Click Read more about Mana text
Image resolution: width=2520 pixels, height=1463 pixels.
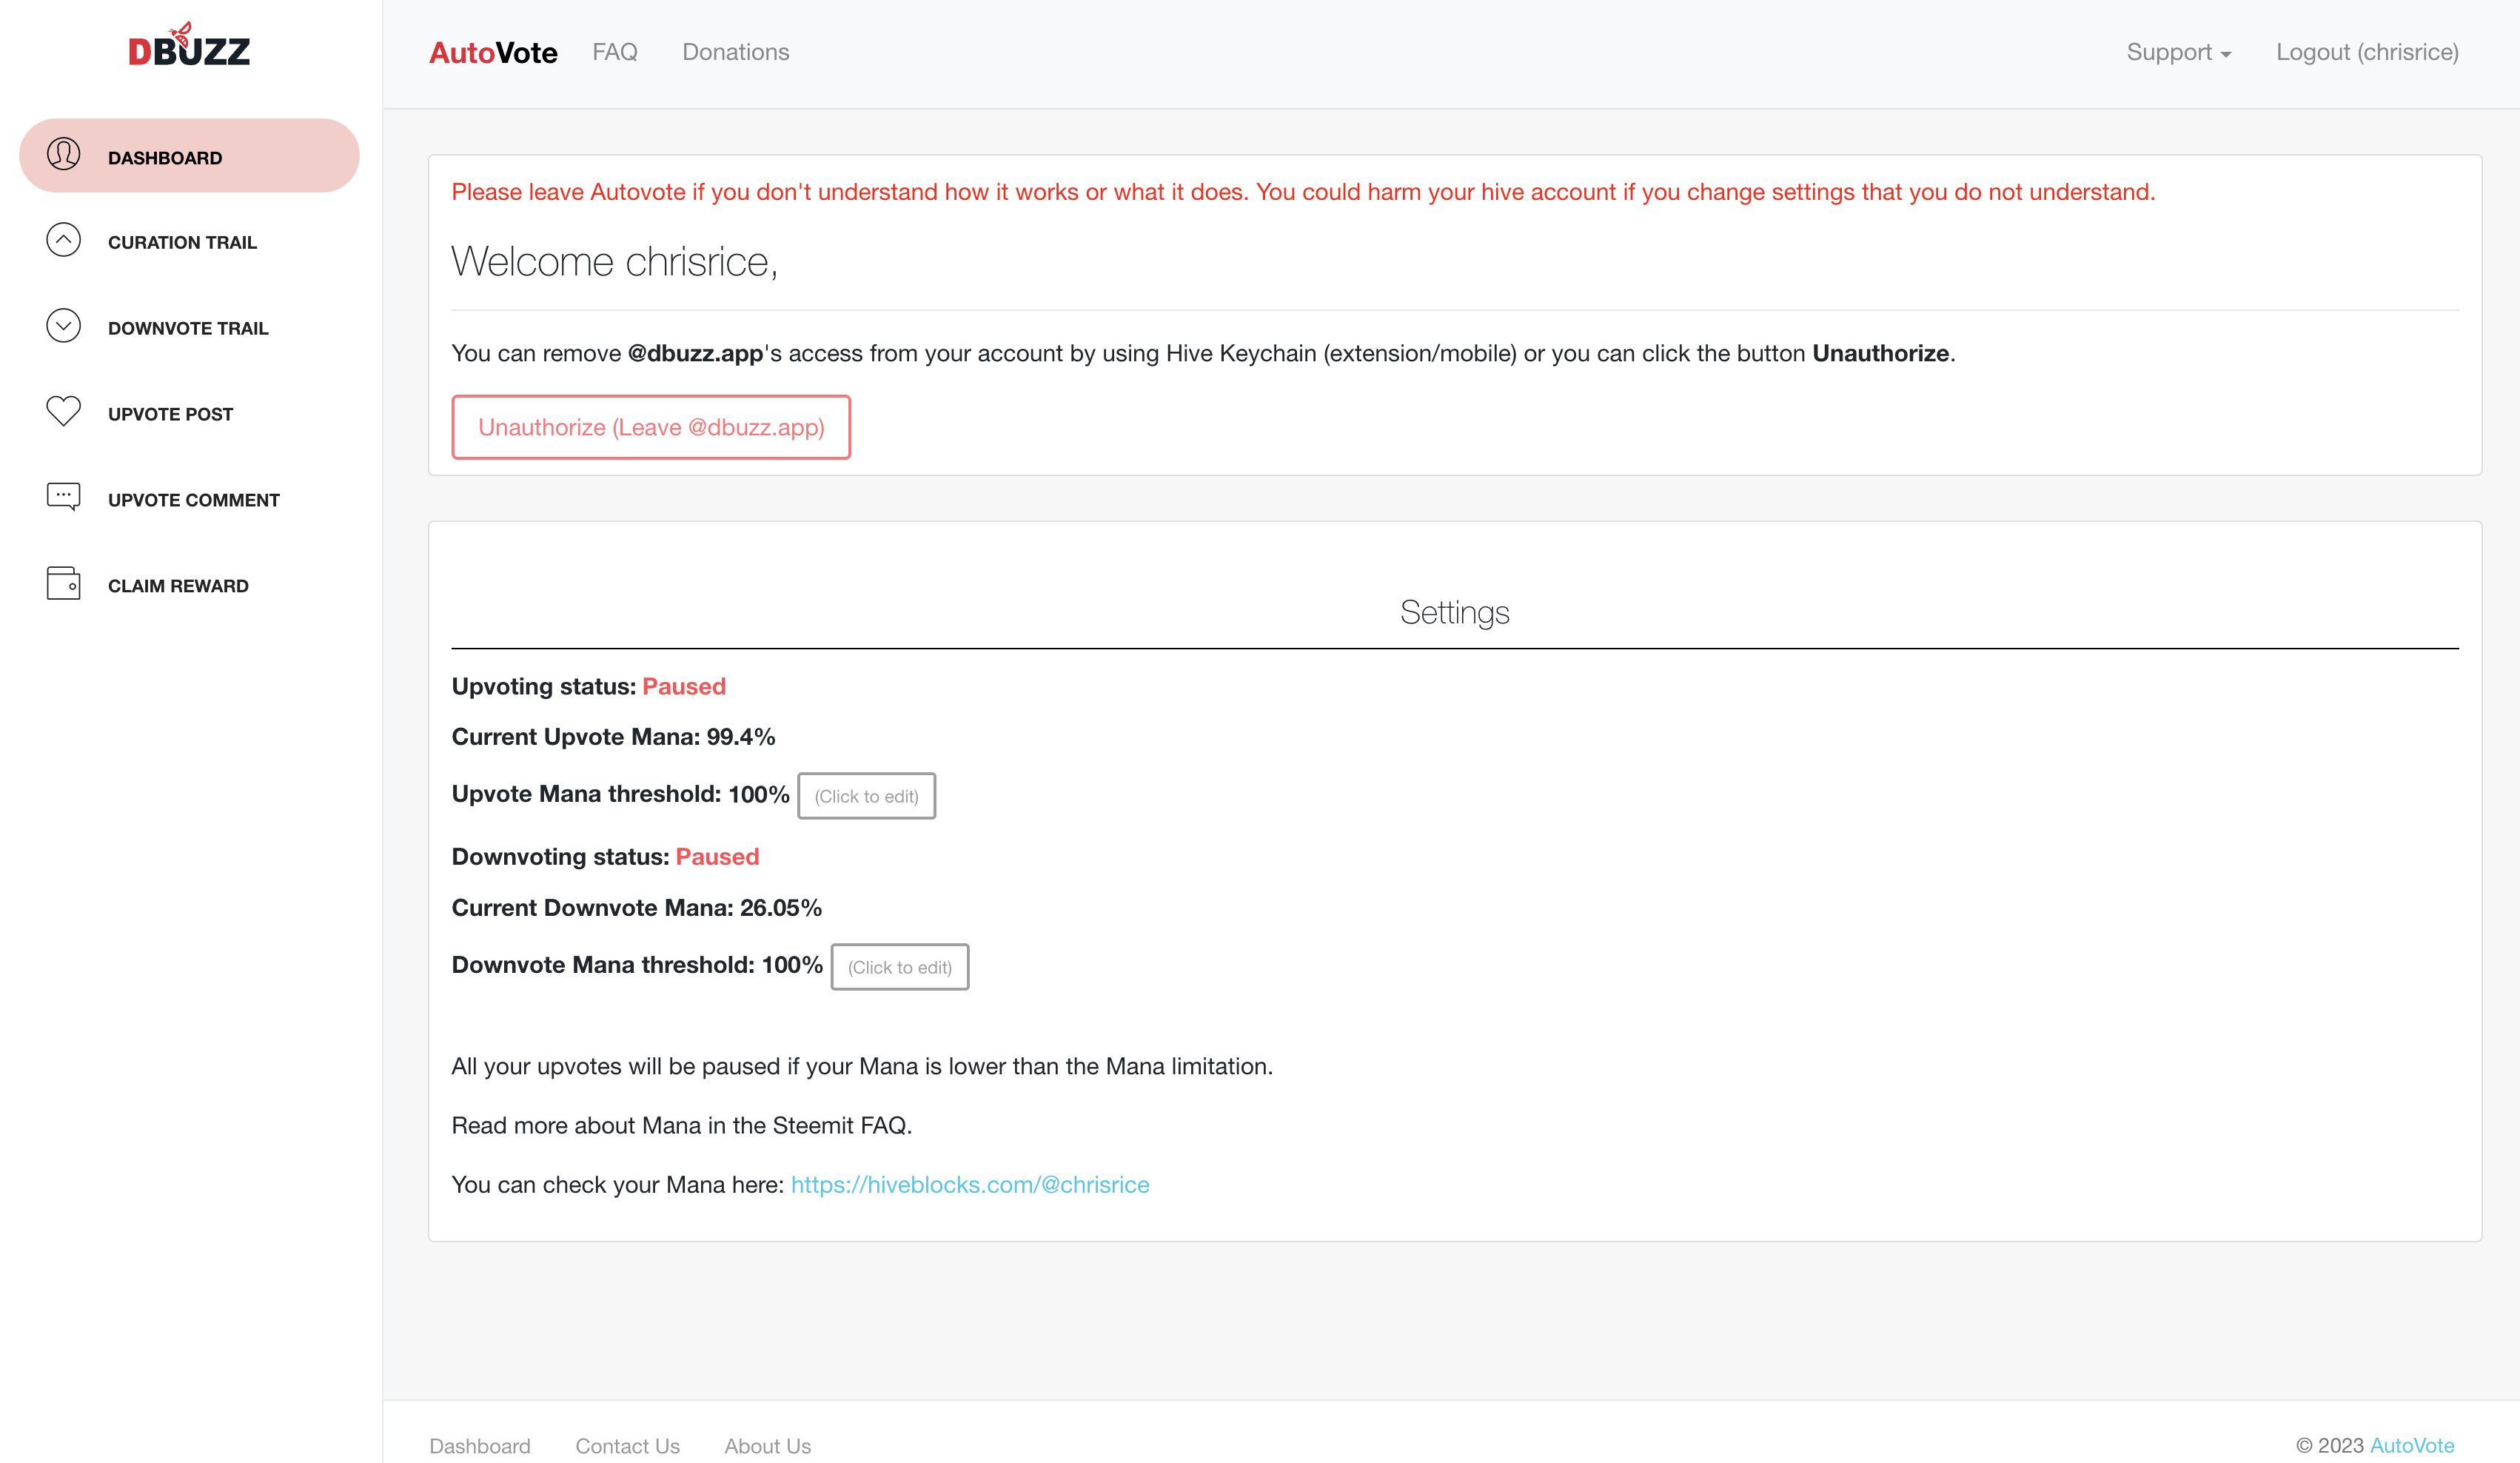[x=682, y=1125]
